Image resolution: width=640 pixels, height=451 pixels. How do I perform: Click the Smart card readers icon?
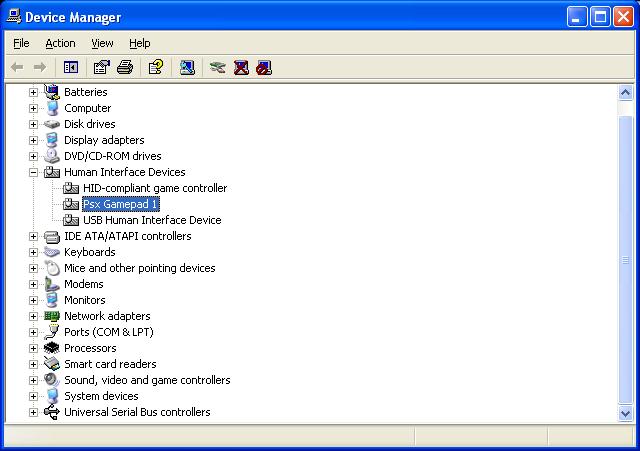pyautogui.click(x=52, y=364)
